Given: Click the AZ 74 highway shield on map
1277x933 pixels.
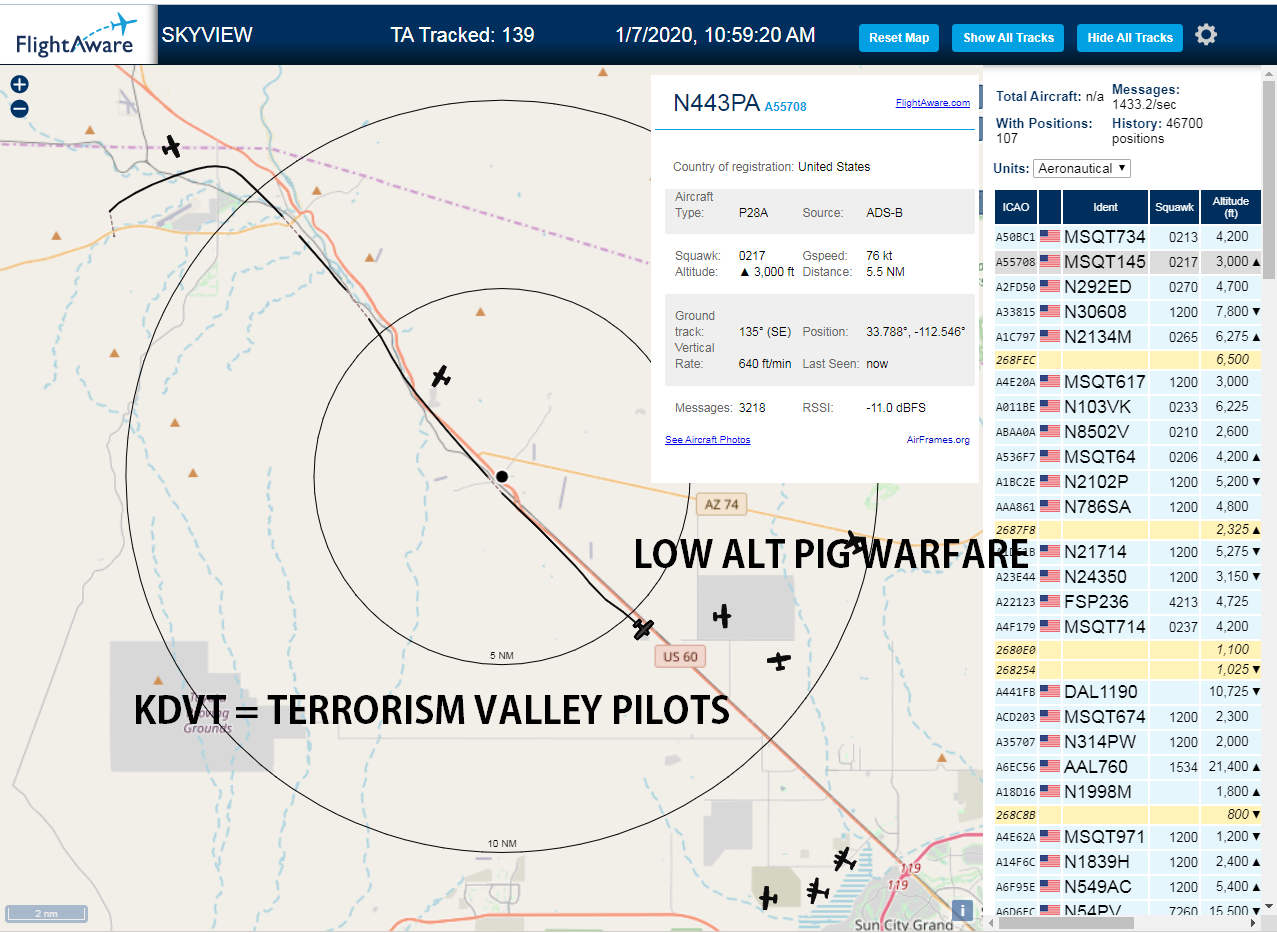Looking at the screenshot, I should [721, 505].
